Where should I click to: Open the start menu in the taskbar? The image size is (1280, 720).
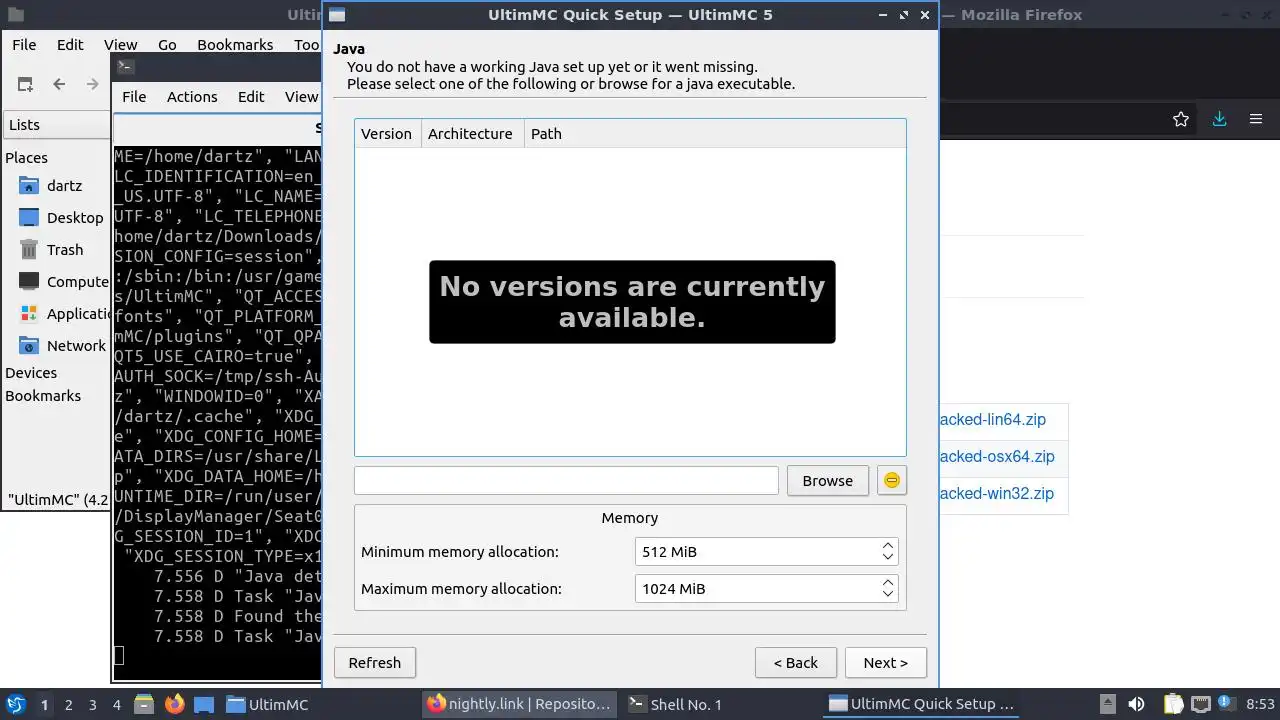16,705
